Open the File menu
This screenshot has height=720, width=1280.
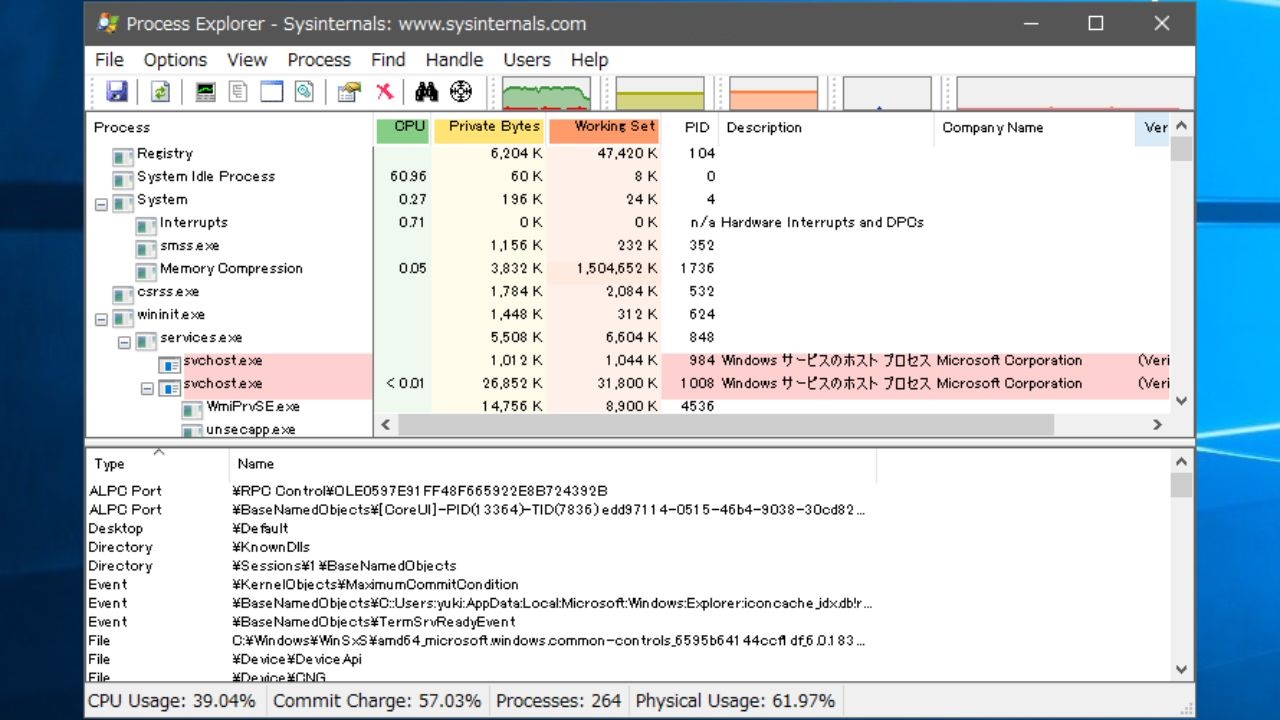tap(109, 60)
